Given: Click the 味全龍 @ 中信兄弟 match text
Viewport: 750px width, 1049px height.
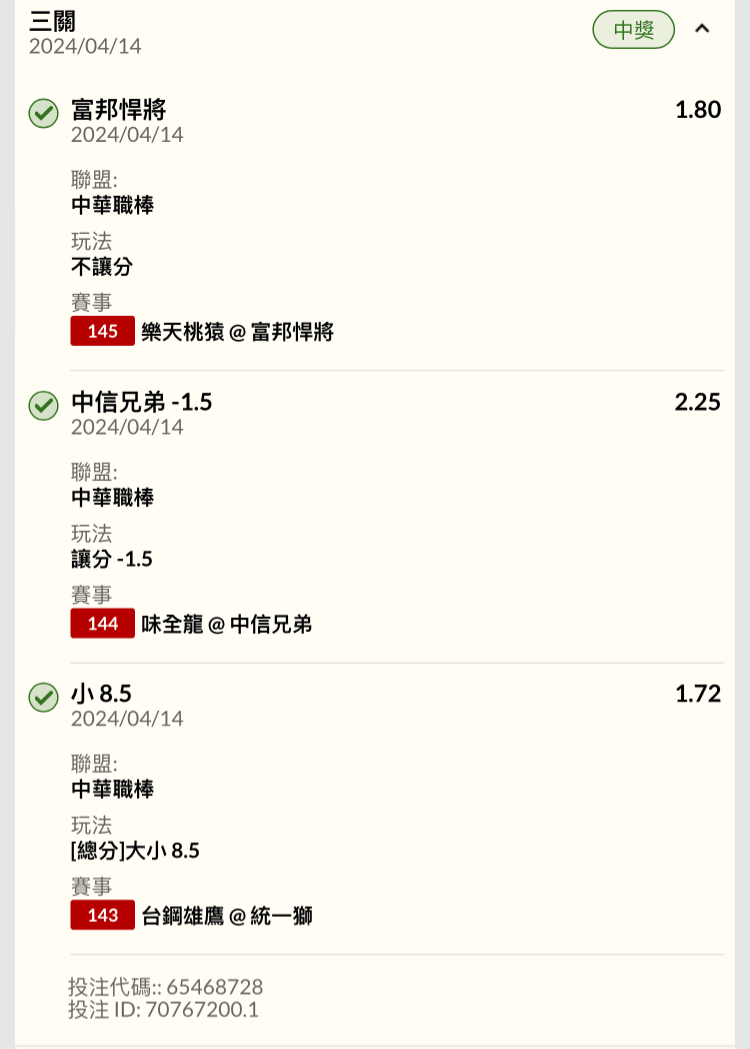Looking at the screenshot, I should tap(226, 624).
